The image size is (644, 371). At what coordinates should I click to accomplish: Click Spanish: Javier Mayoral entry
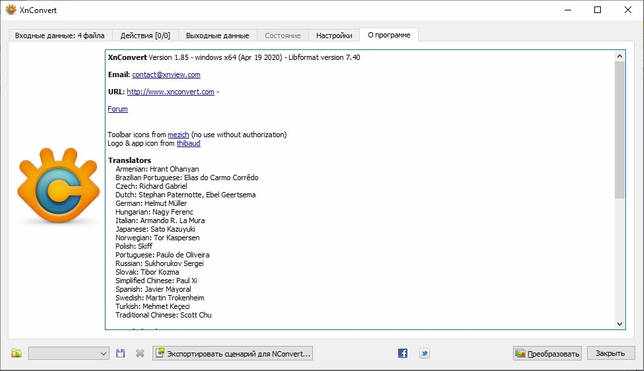(x=154, y=289)
